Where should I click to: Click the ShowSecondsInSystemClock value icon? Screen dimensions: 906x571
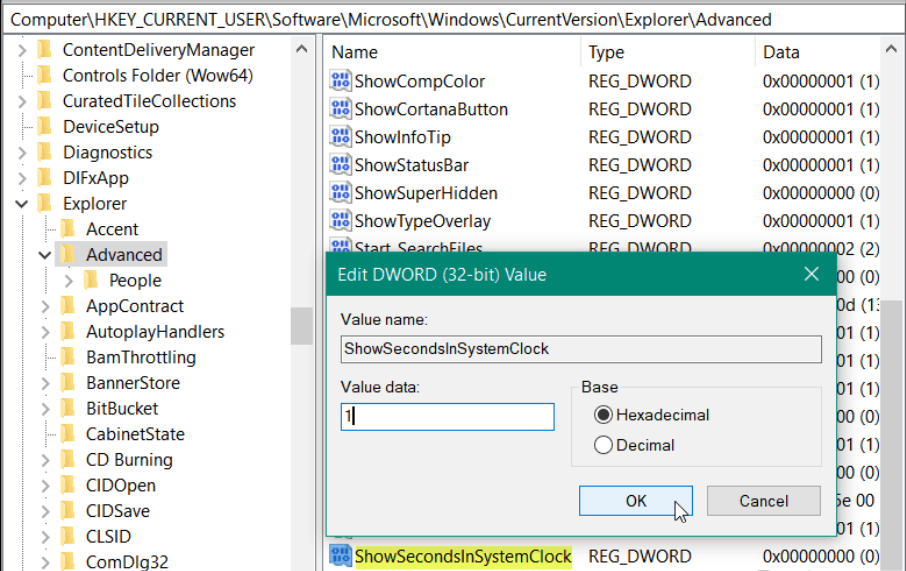click(341, 557)
